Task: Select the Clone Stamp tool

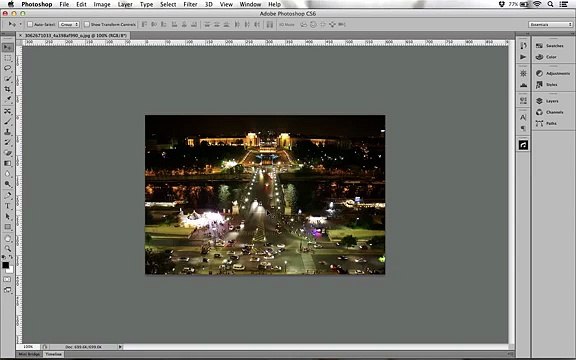Action: click(x=7, y=132)
